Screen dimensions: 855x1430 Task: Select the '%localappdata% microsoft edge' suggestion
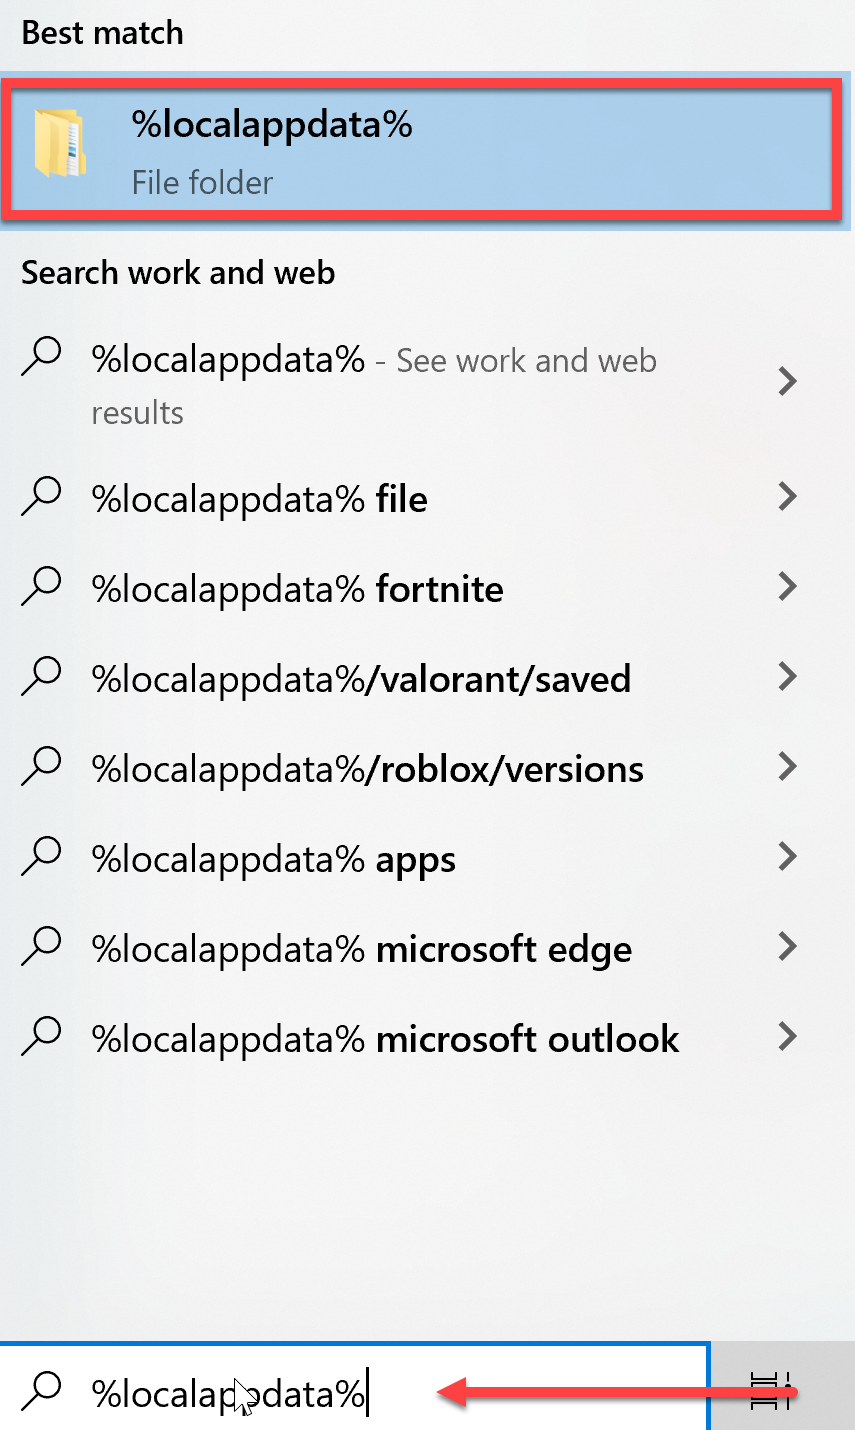[427, 948]
